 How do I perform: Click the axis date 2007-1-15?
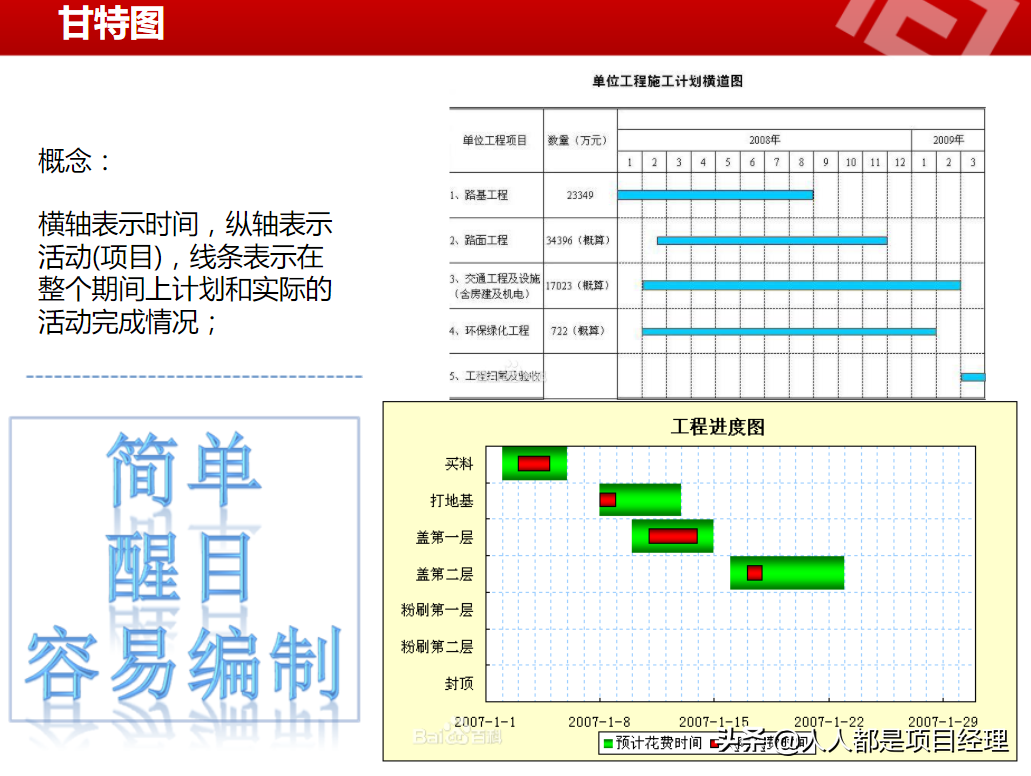click(x=713, y=721)
